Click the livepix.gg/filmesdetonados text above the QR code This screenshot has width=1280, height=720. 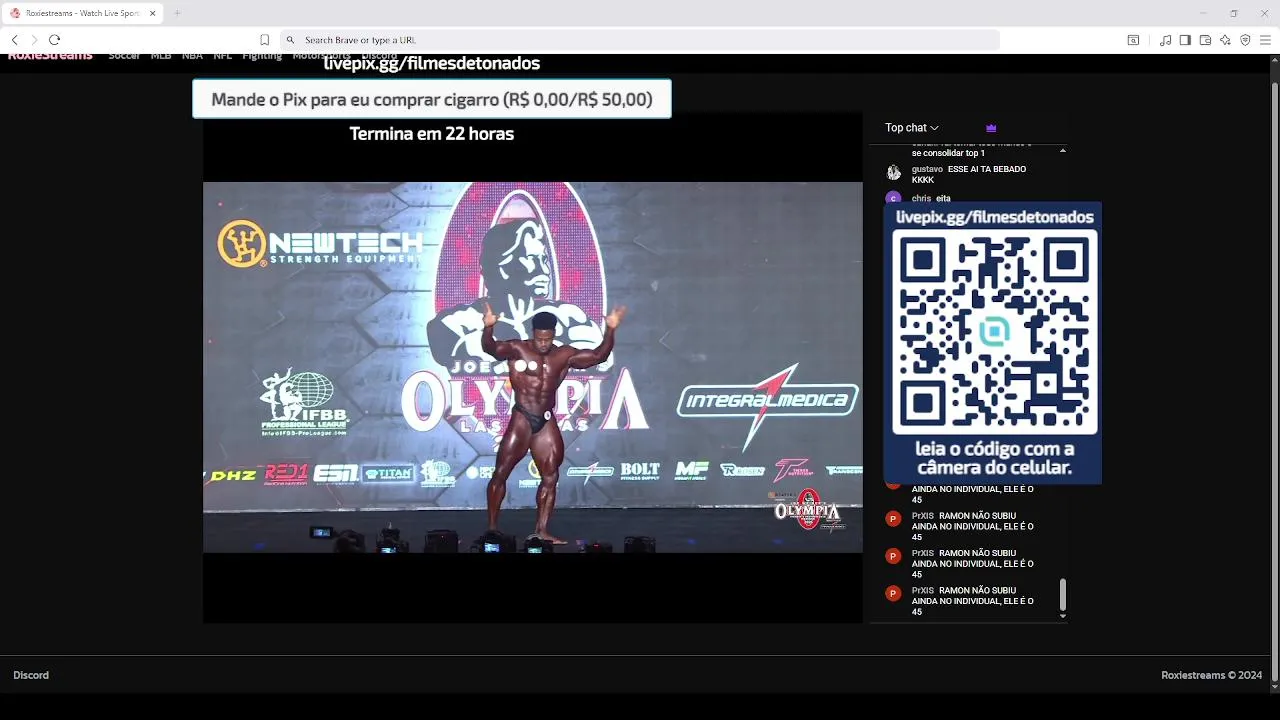(x=994, y=217)
